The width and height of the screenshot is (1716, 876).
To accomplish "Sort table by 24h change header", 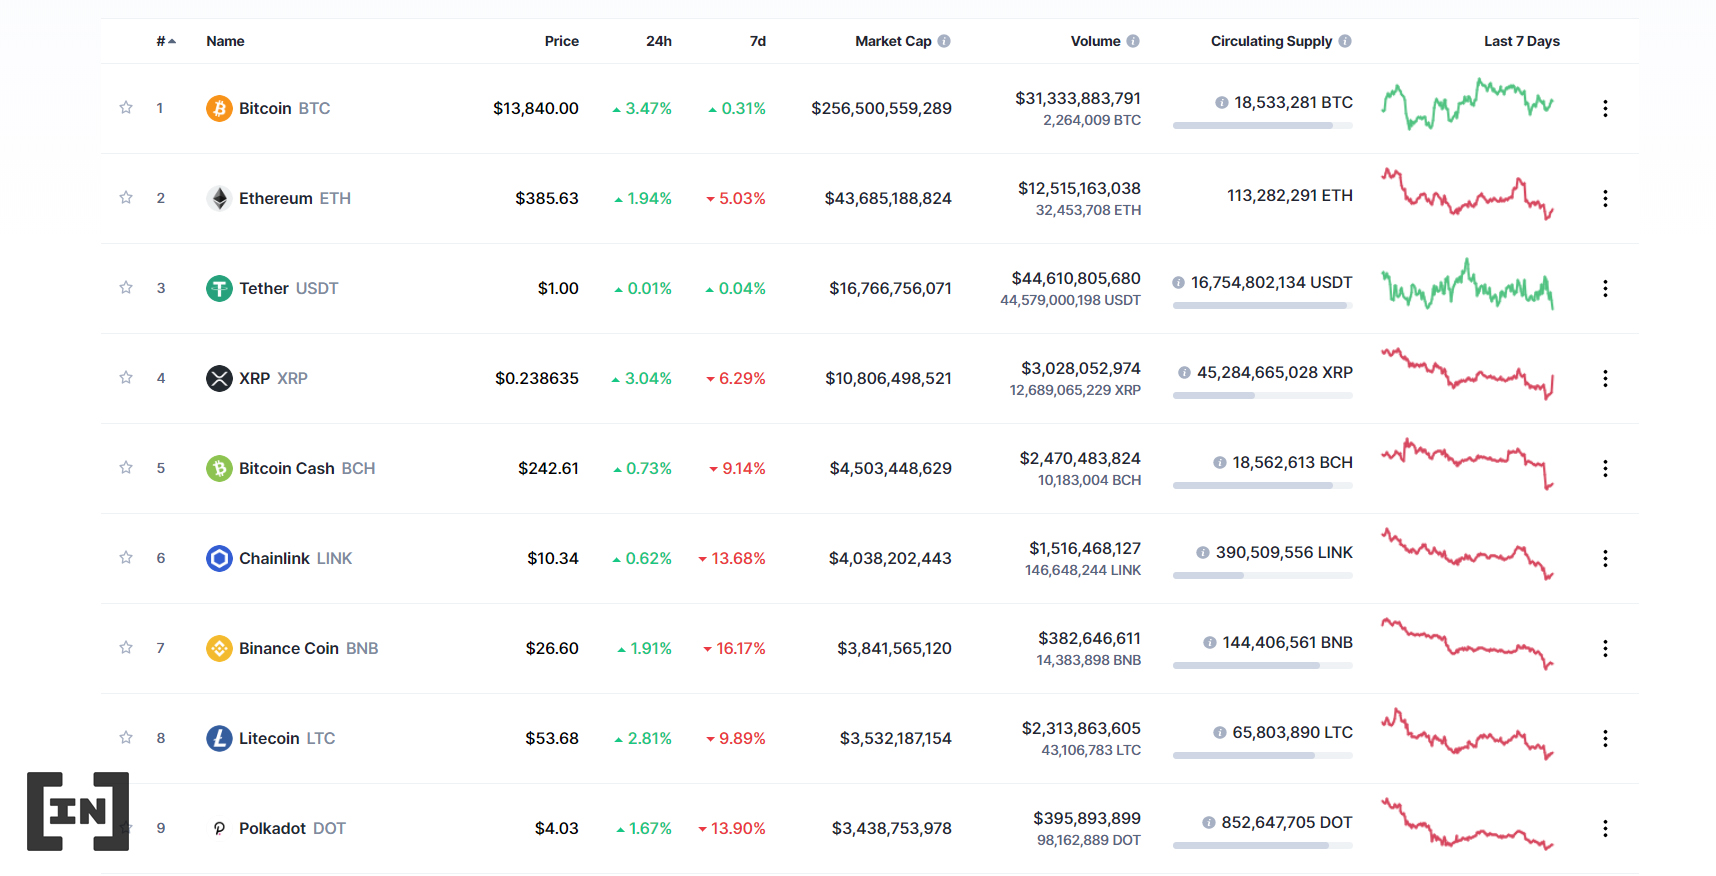I will coord(659,41).
